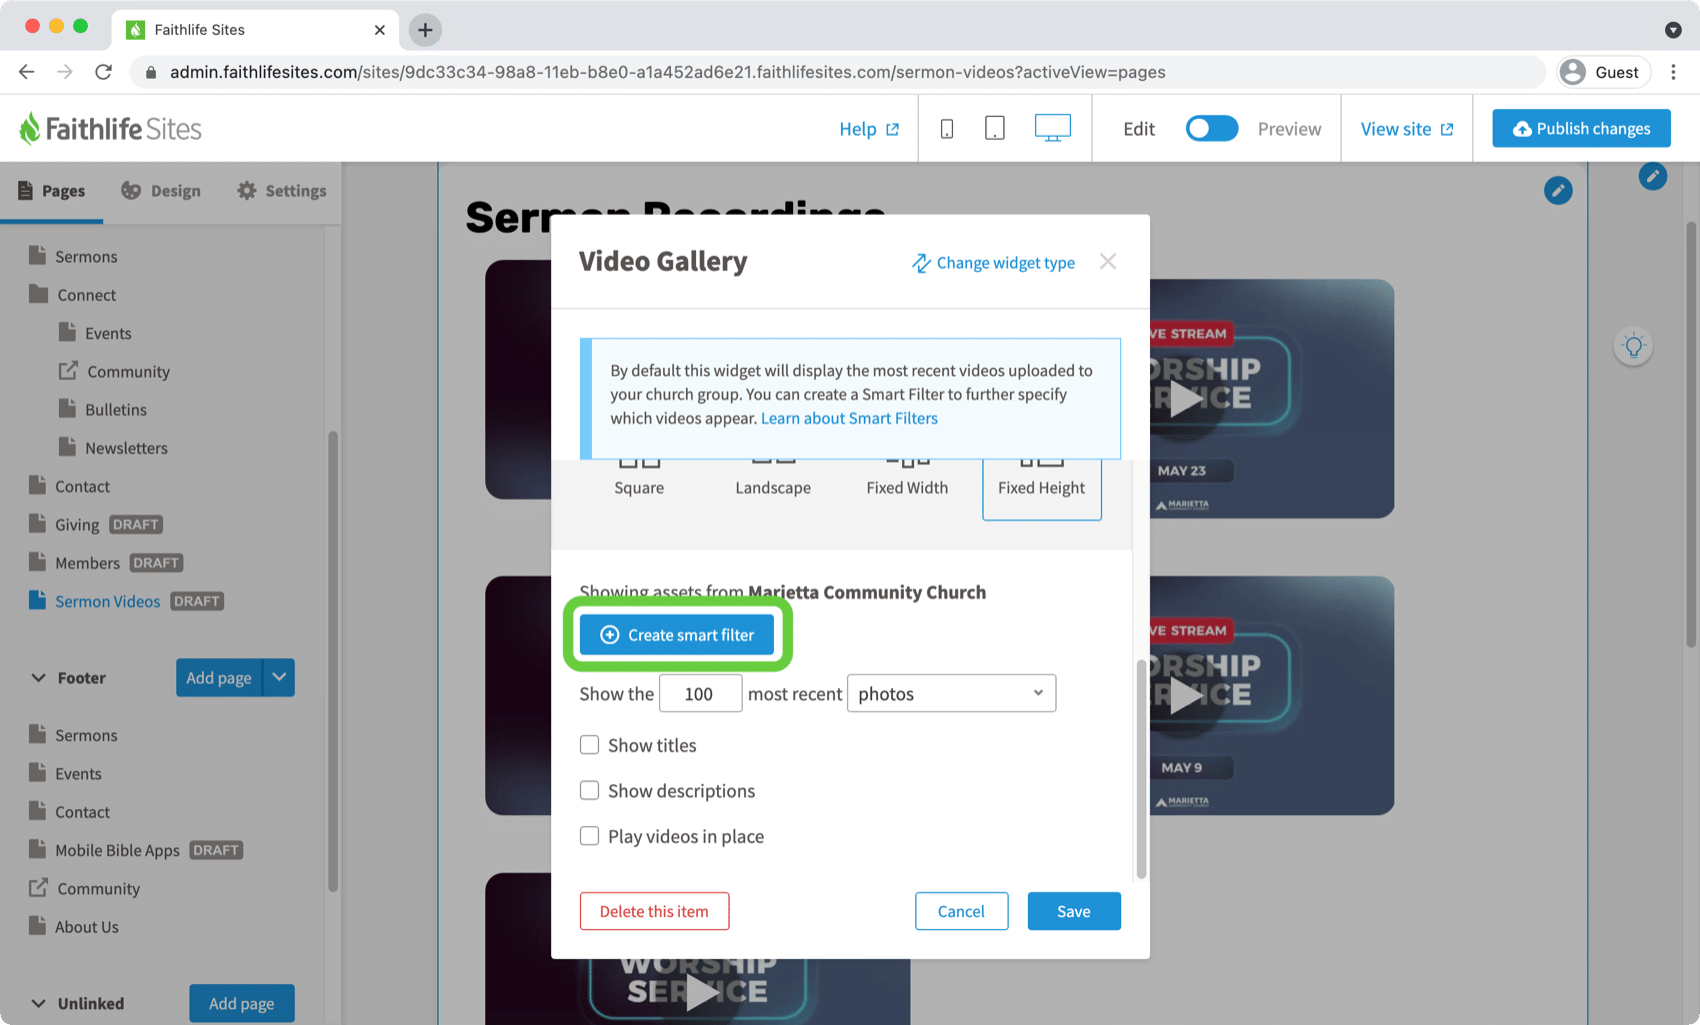Click Change widget type link
Image resolution: width=1700 pixels, height=1025 pixels.
pyautogui.click(x=993, y=263)
